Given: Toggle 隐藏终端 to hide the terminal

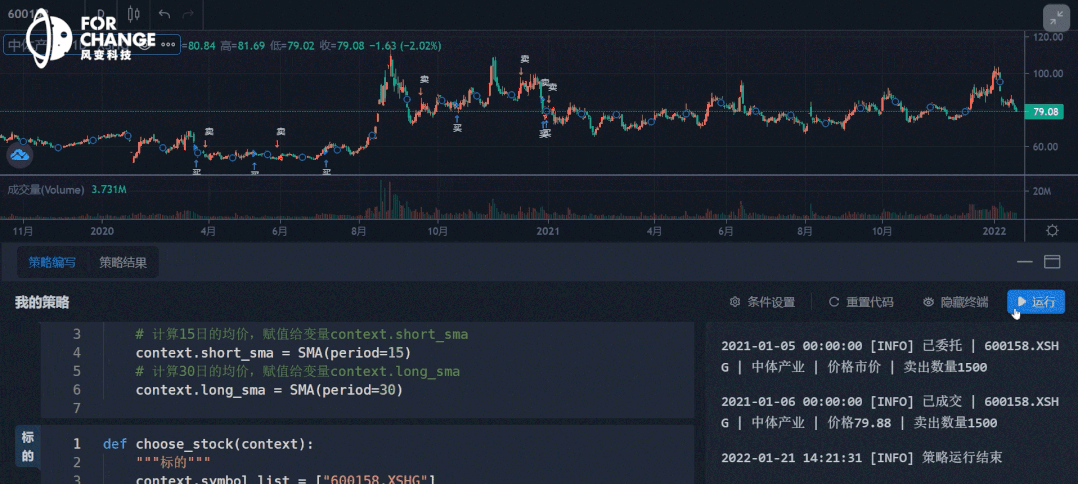Looking at the screenshot, I should [956, 302].
